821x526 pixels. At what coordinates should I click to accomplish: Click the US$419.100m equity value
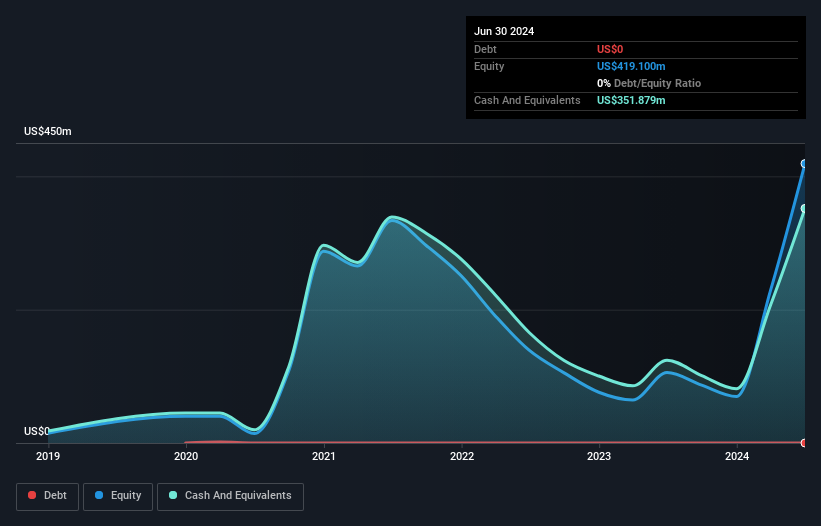(x=631, y=66)
